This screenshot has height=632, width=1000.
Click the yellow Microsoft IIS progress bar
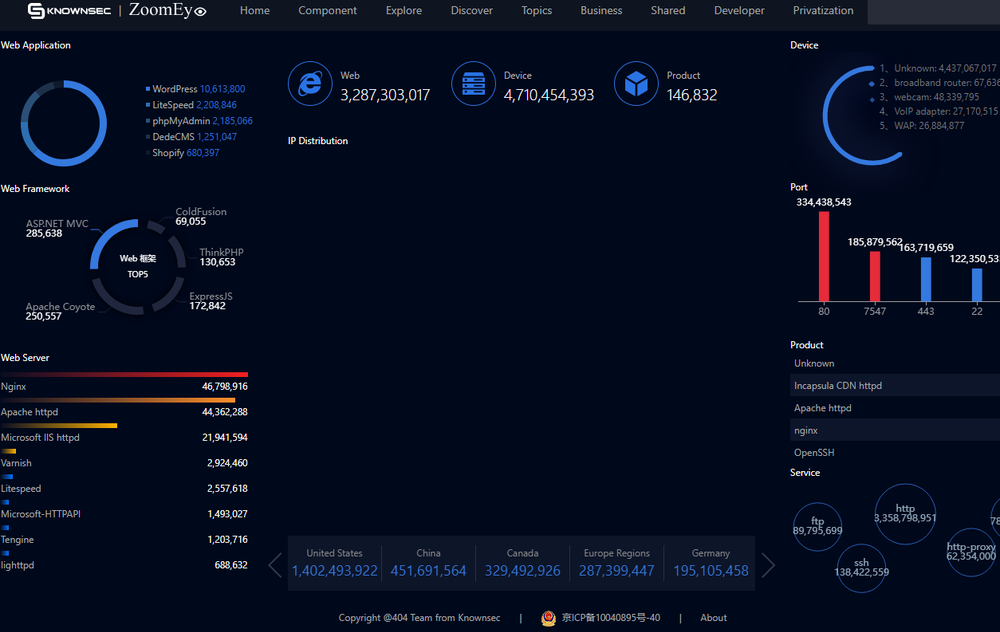tap(59, 425)
